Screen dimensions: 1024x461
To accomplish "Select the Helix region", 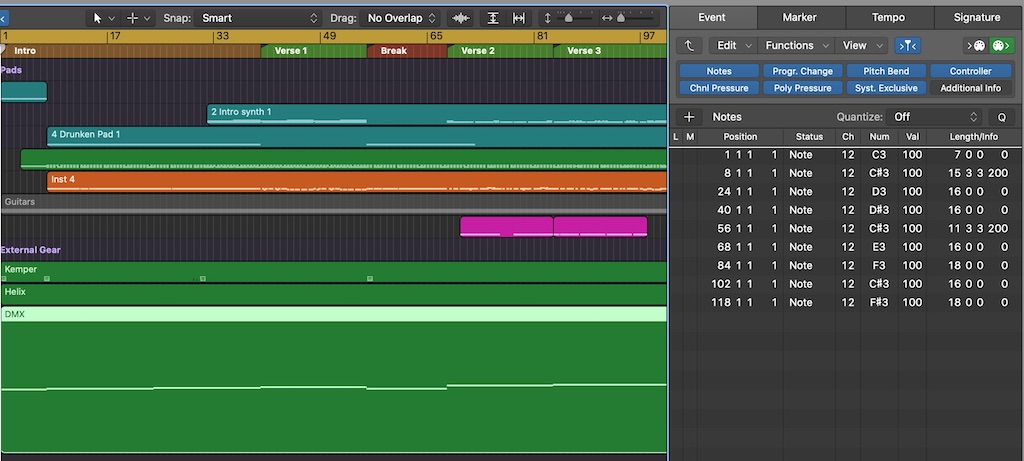I will tap(334, 294).
